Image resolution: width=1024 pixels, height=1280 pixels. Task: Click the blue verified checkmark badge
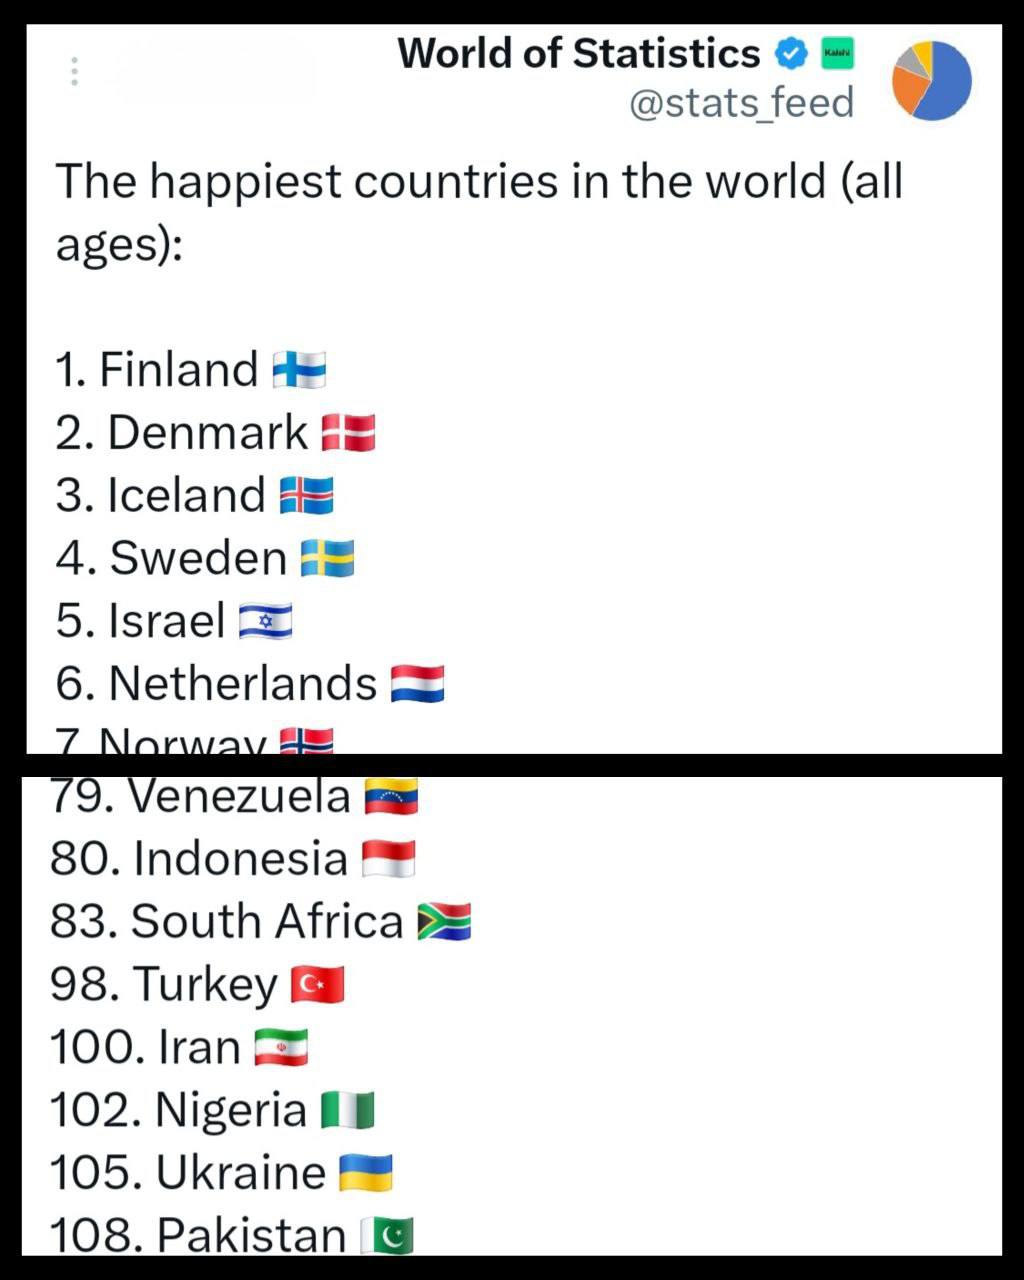[793, 53]
